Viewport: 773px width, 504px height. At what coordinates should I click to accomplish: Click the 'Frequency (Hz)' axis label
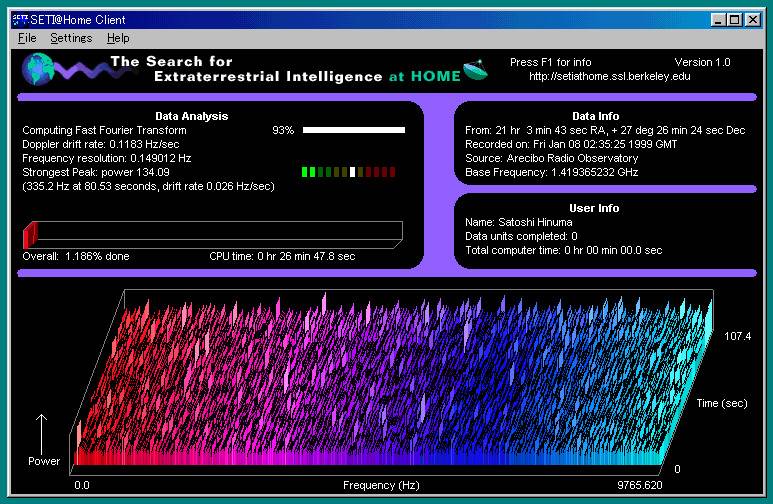click(381, 485)
